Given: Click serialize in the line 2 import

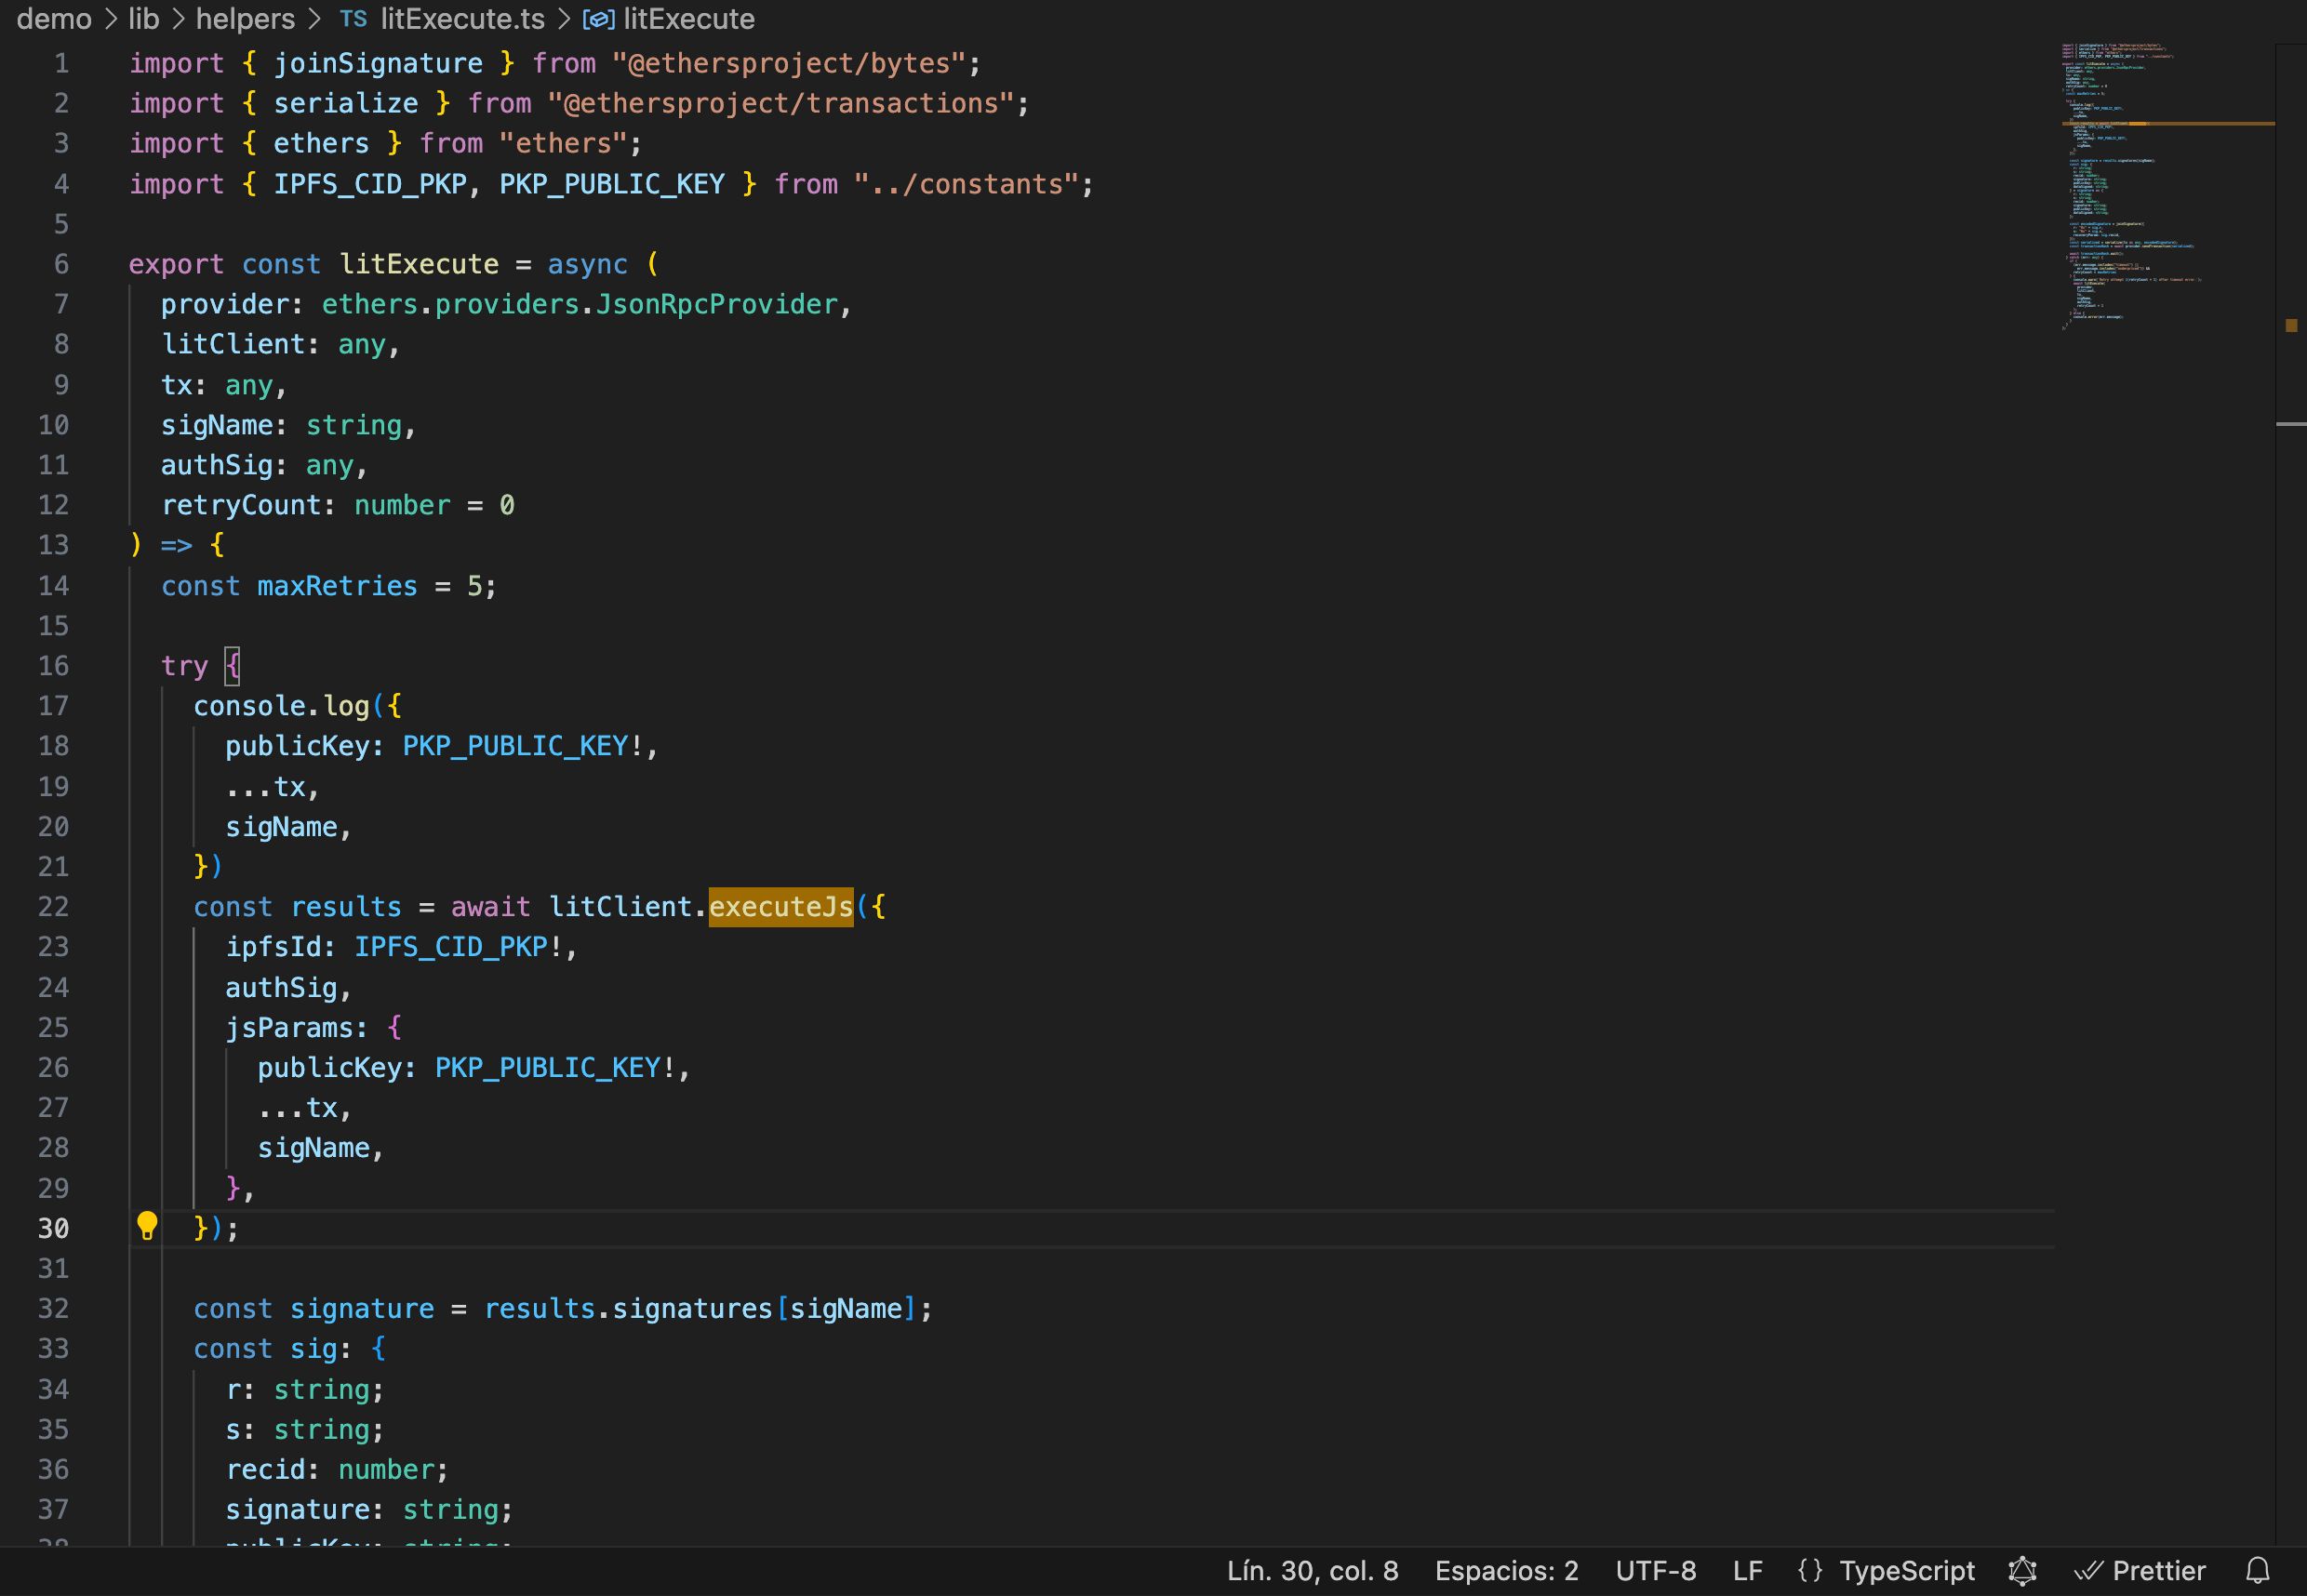Looking at the screenshot, I should [346, 103].
